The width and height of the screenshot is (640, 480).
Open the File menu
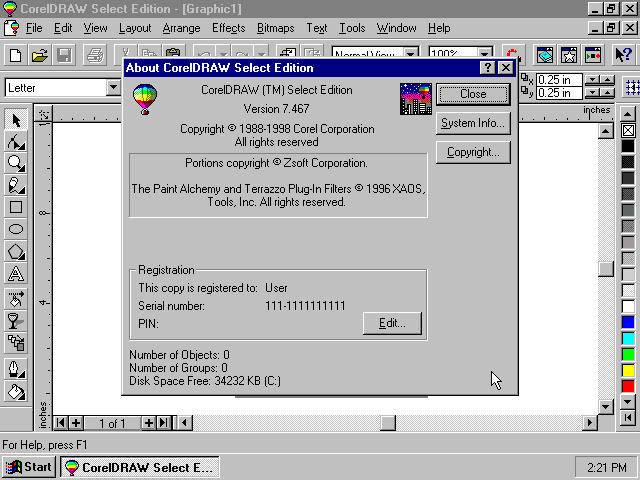(34, 28)
